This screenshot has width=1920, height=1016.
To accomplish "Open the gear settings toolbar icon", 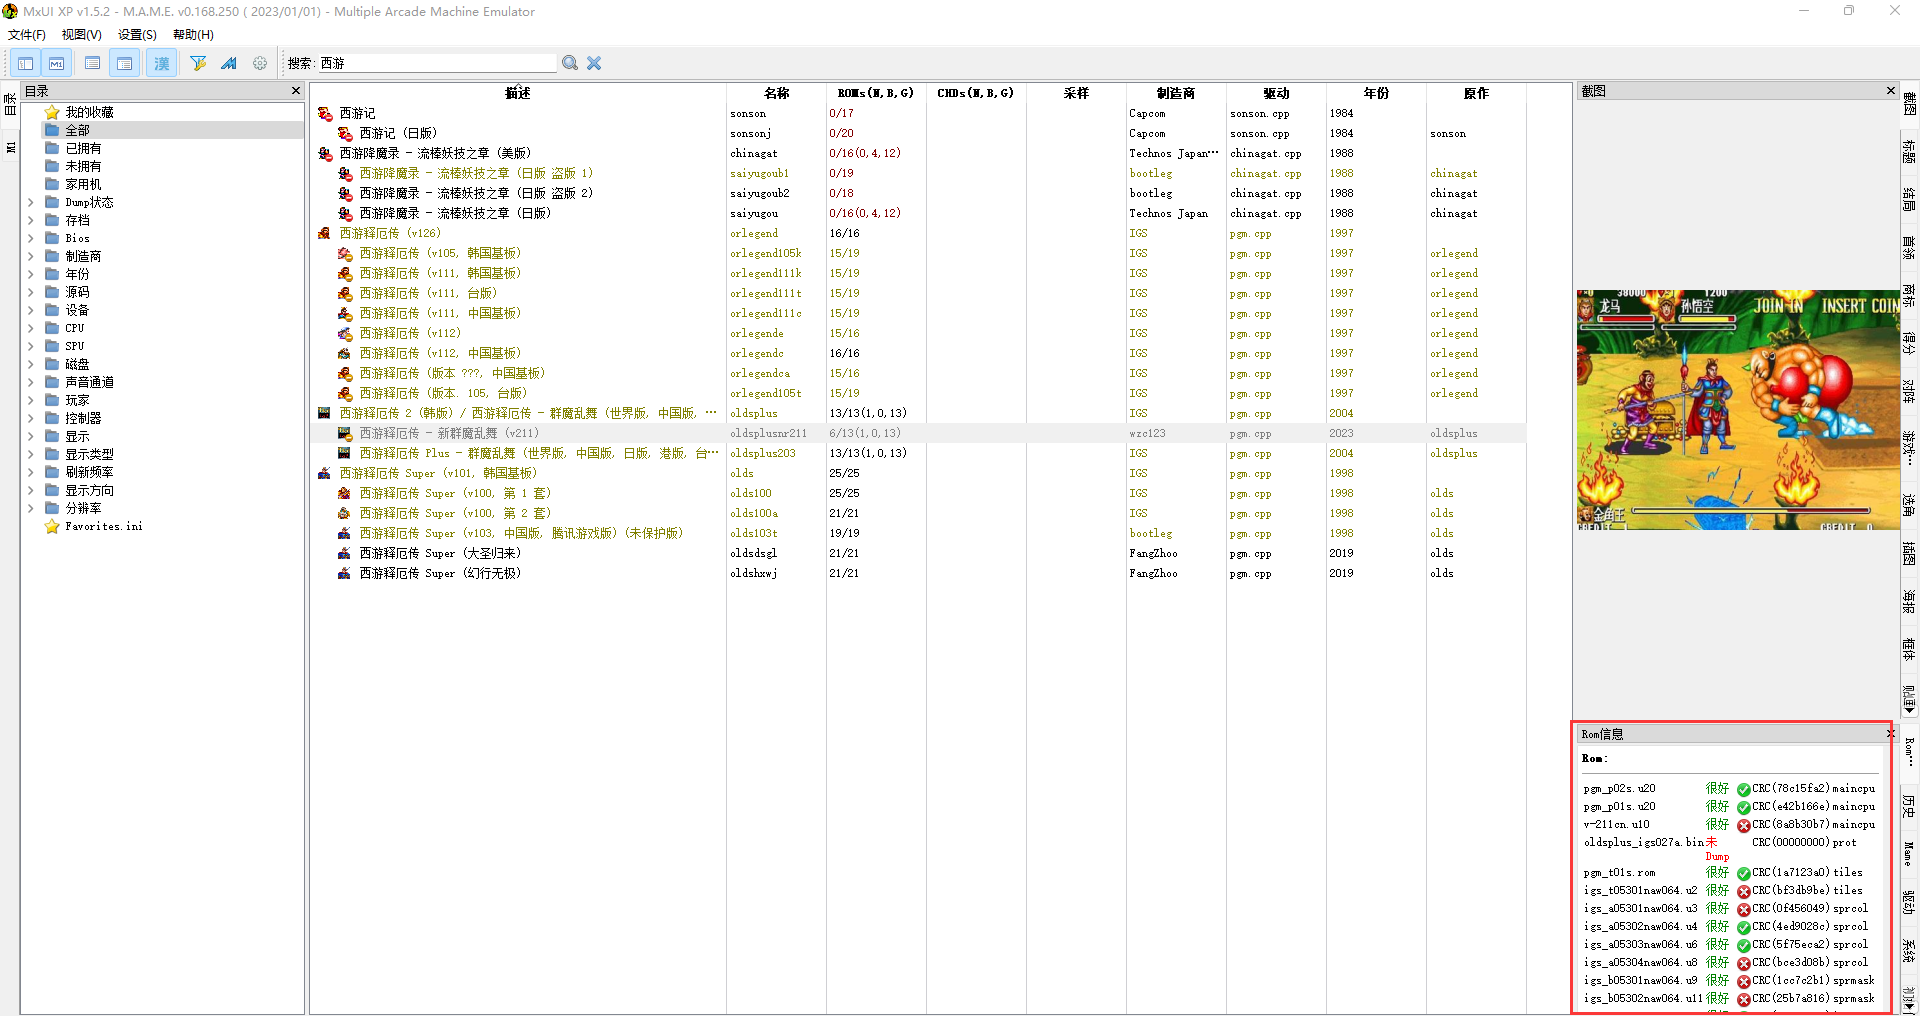I will (260, 63).
